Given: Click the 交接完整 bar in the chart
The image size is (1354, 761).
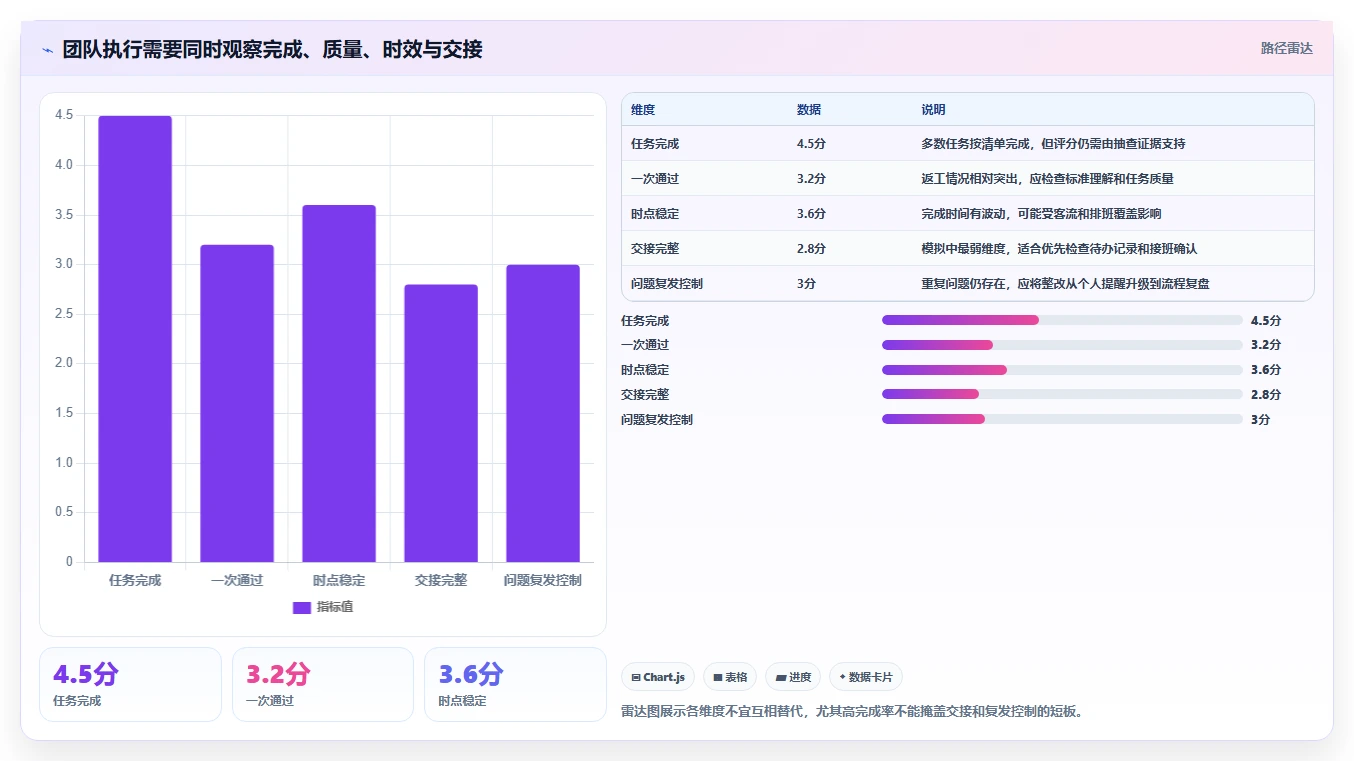Looking at the screenshot, I should coord(441,423).
